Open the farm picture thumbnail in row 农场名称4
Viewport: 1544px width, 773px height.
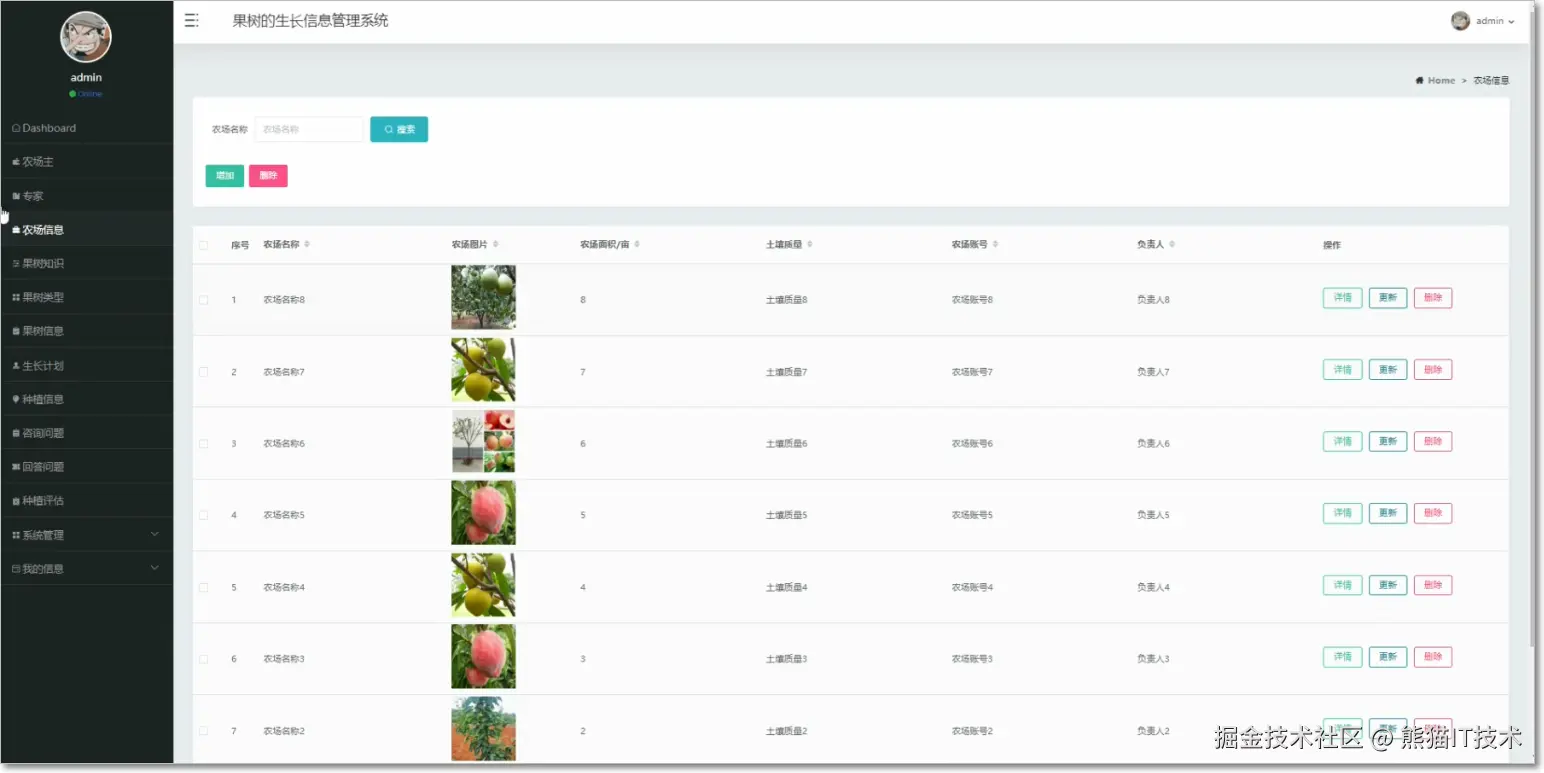[x=484, y=585]
